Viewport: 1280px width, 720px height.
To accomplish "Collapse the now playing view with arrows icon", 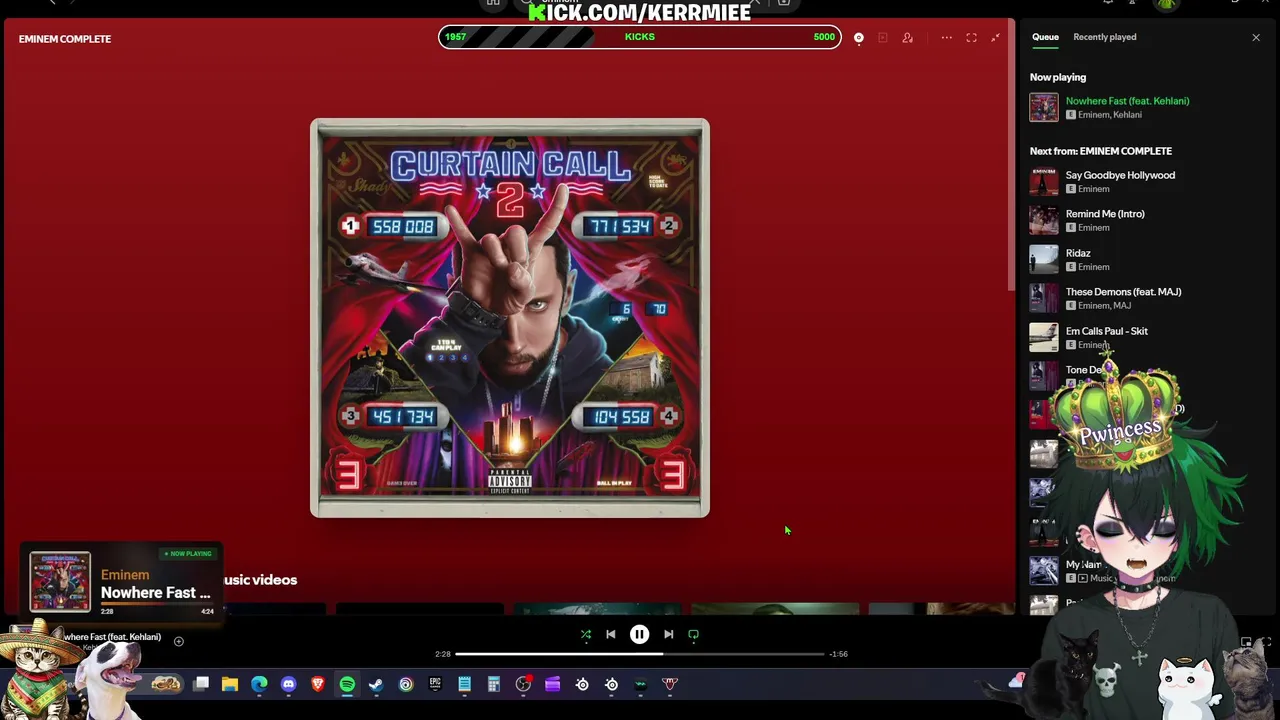I will tap(995, 38).
